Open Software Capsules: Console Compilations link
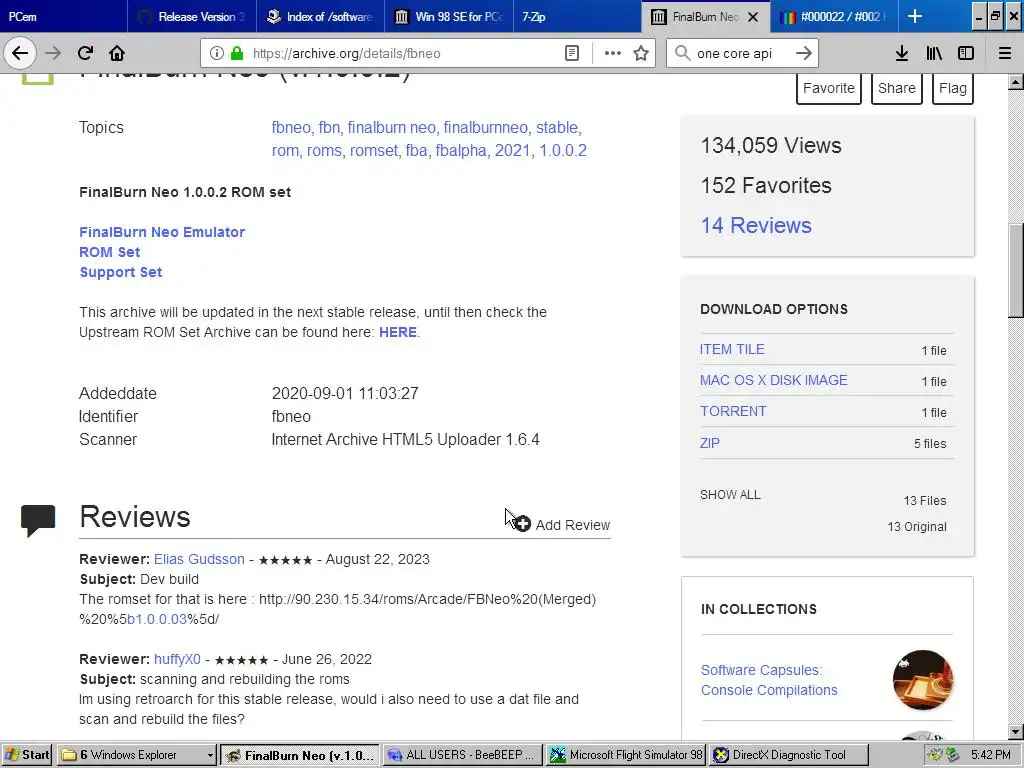Viewport: 1024px width, 768px height. (769, 680)
